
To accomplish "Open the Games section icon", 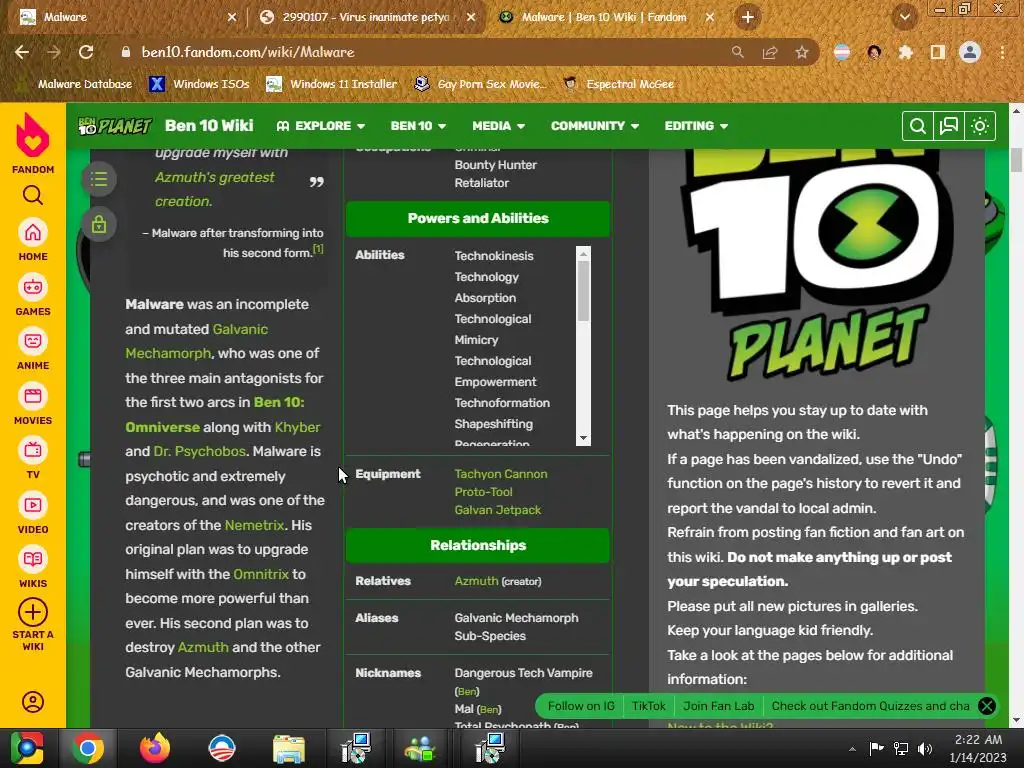I will (33, 287).
